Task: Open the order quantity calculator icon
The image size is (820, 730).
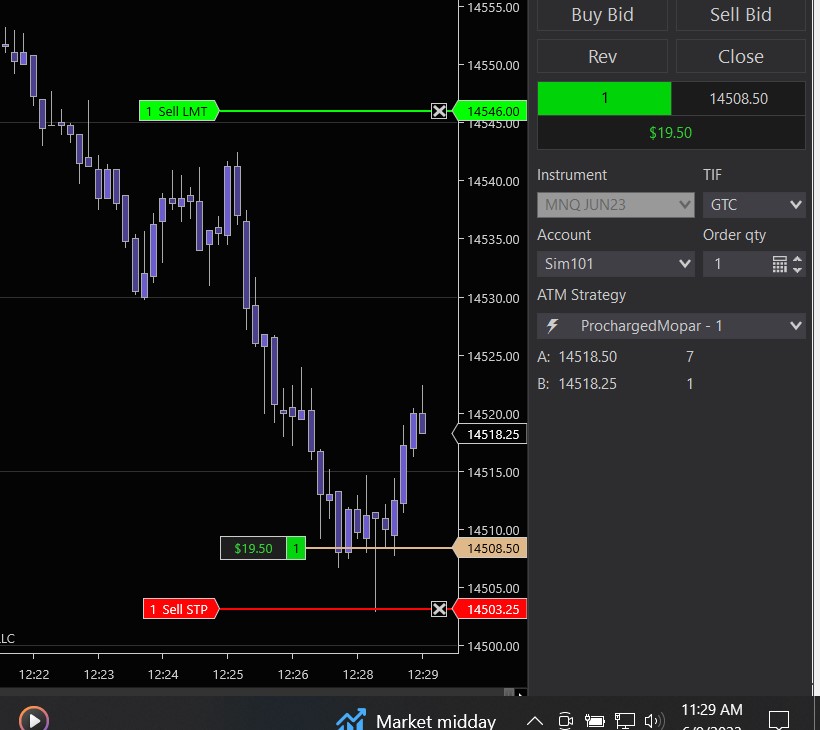Action: point(779,264)
